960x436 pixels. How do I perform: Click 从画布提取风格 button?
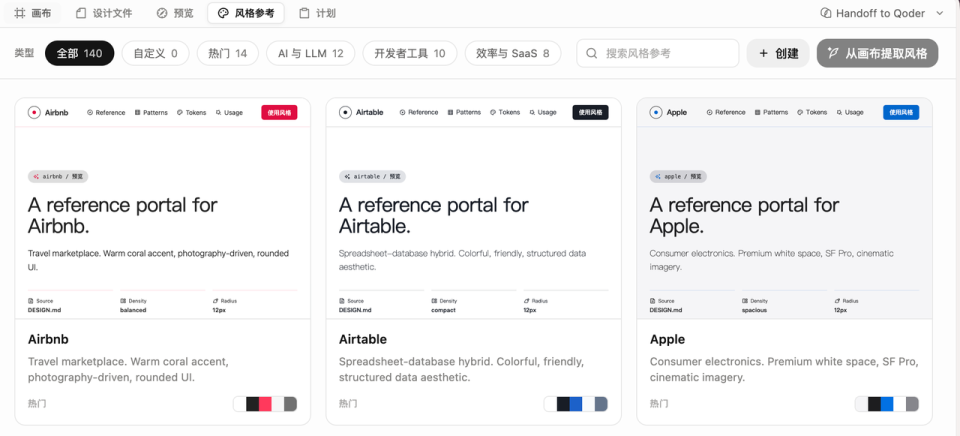click(x=877, y=53)
